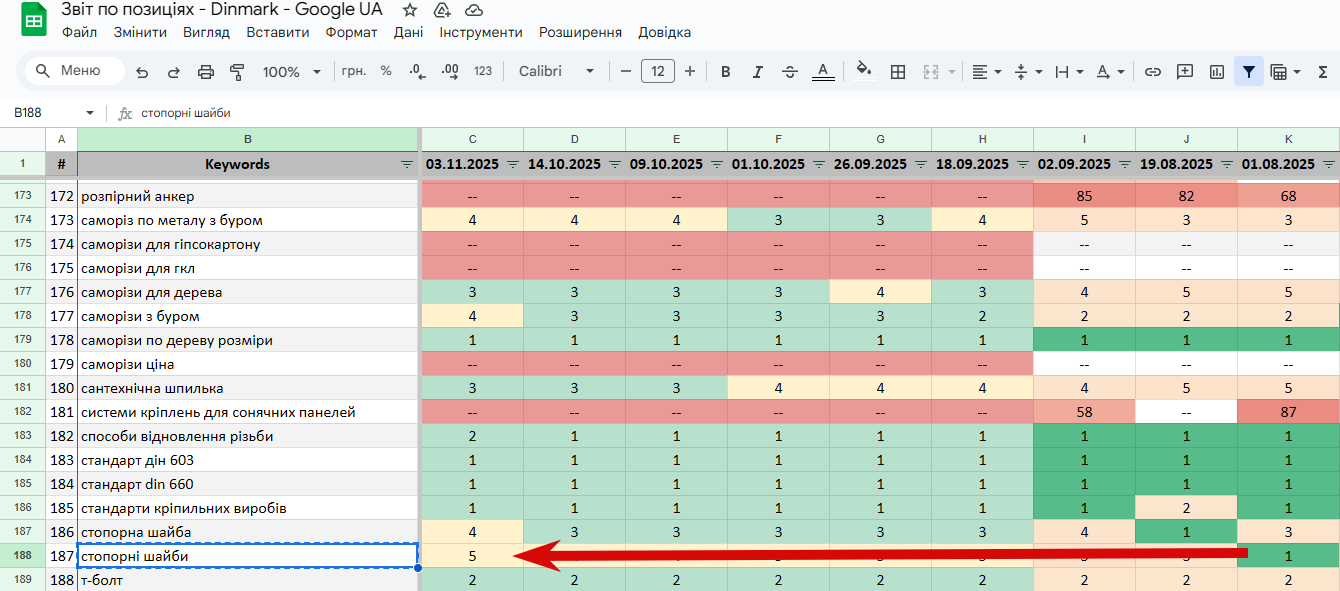Image resolution: width=1340 pixels, height=591 pixels.
Task: Open the zoom level dropdown
Action: point(291,72)
